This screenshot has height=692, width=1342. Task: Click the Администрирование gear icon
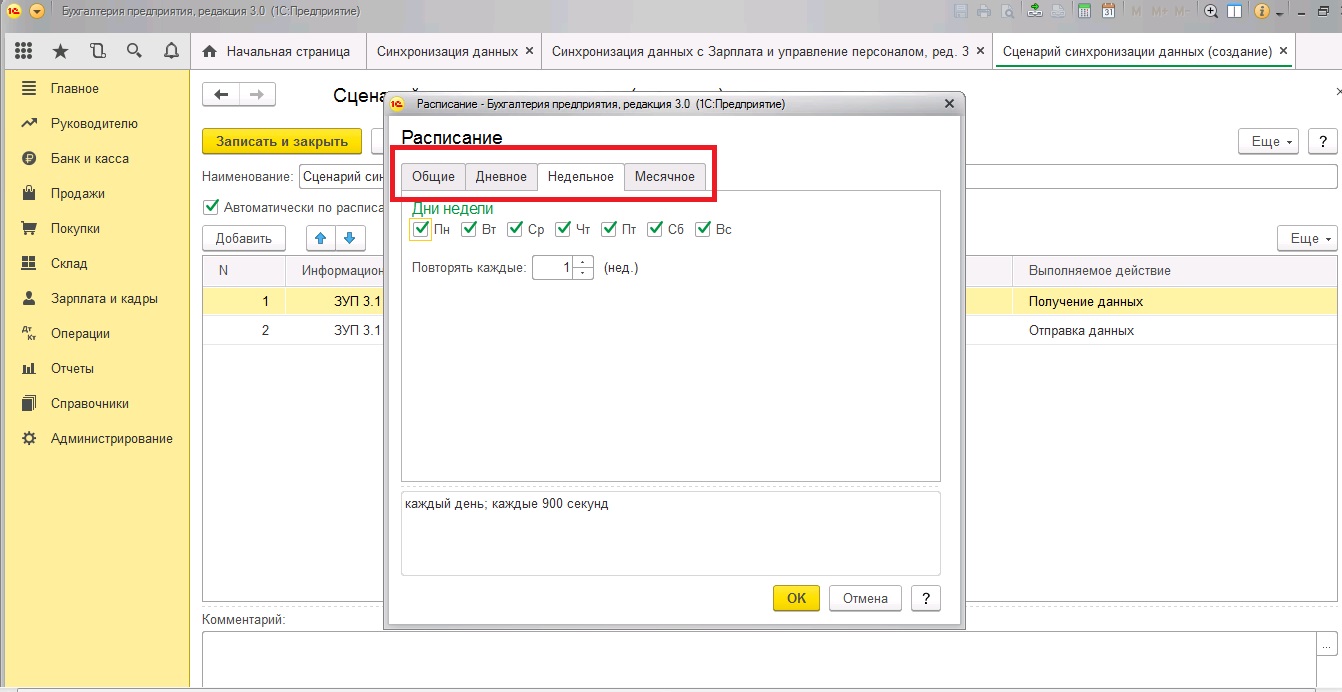pyautogui.click(x=29, y=438)
